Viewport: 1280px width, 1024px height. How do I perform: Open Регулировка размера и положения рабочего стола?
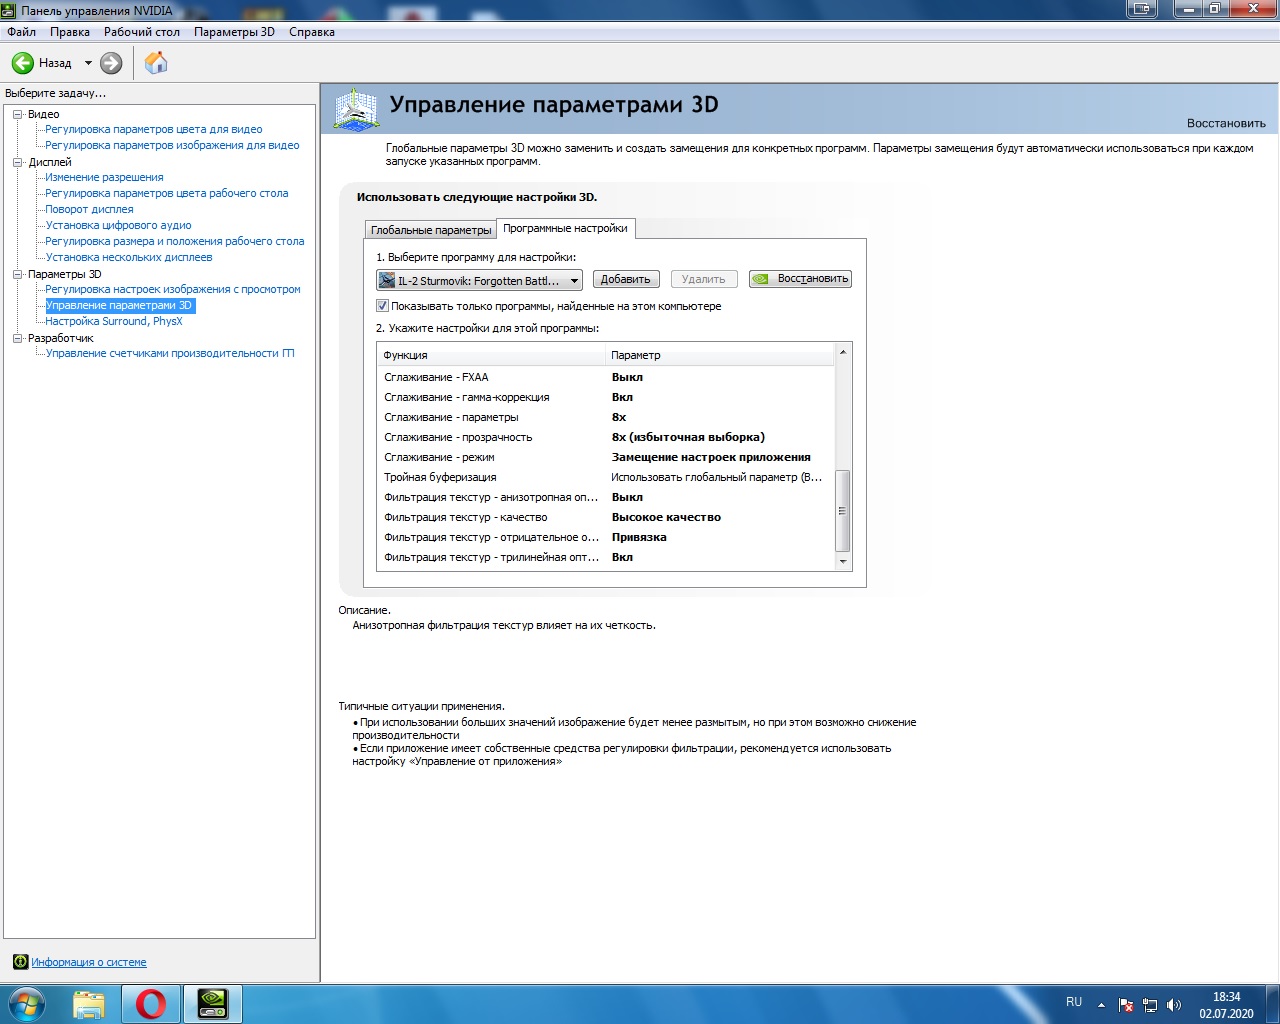tap(175, 241)
